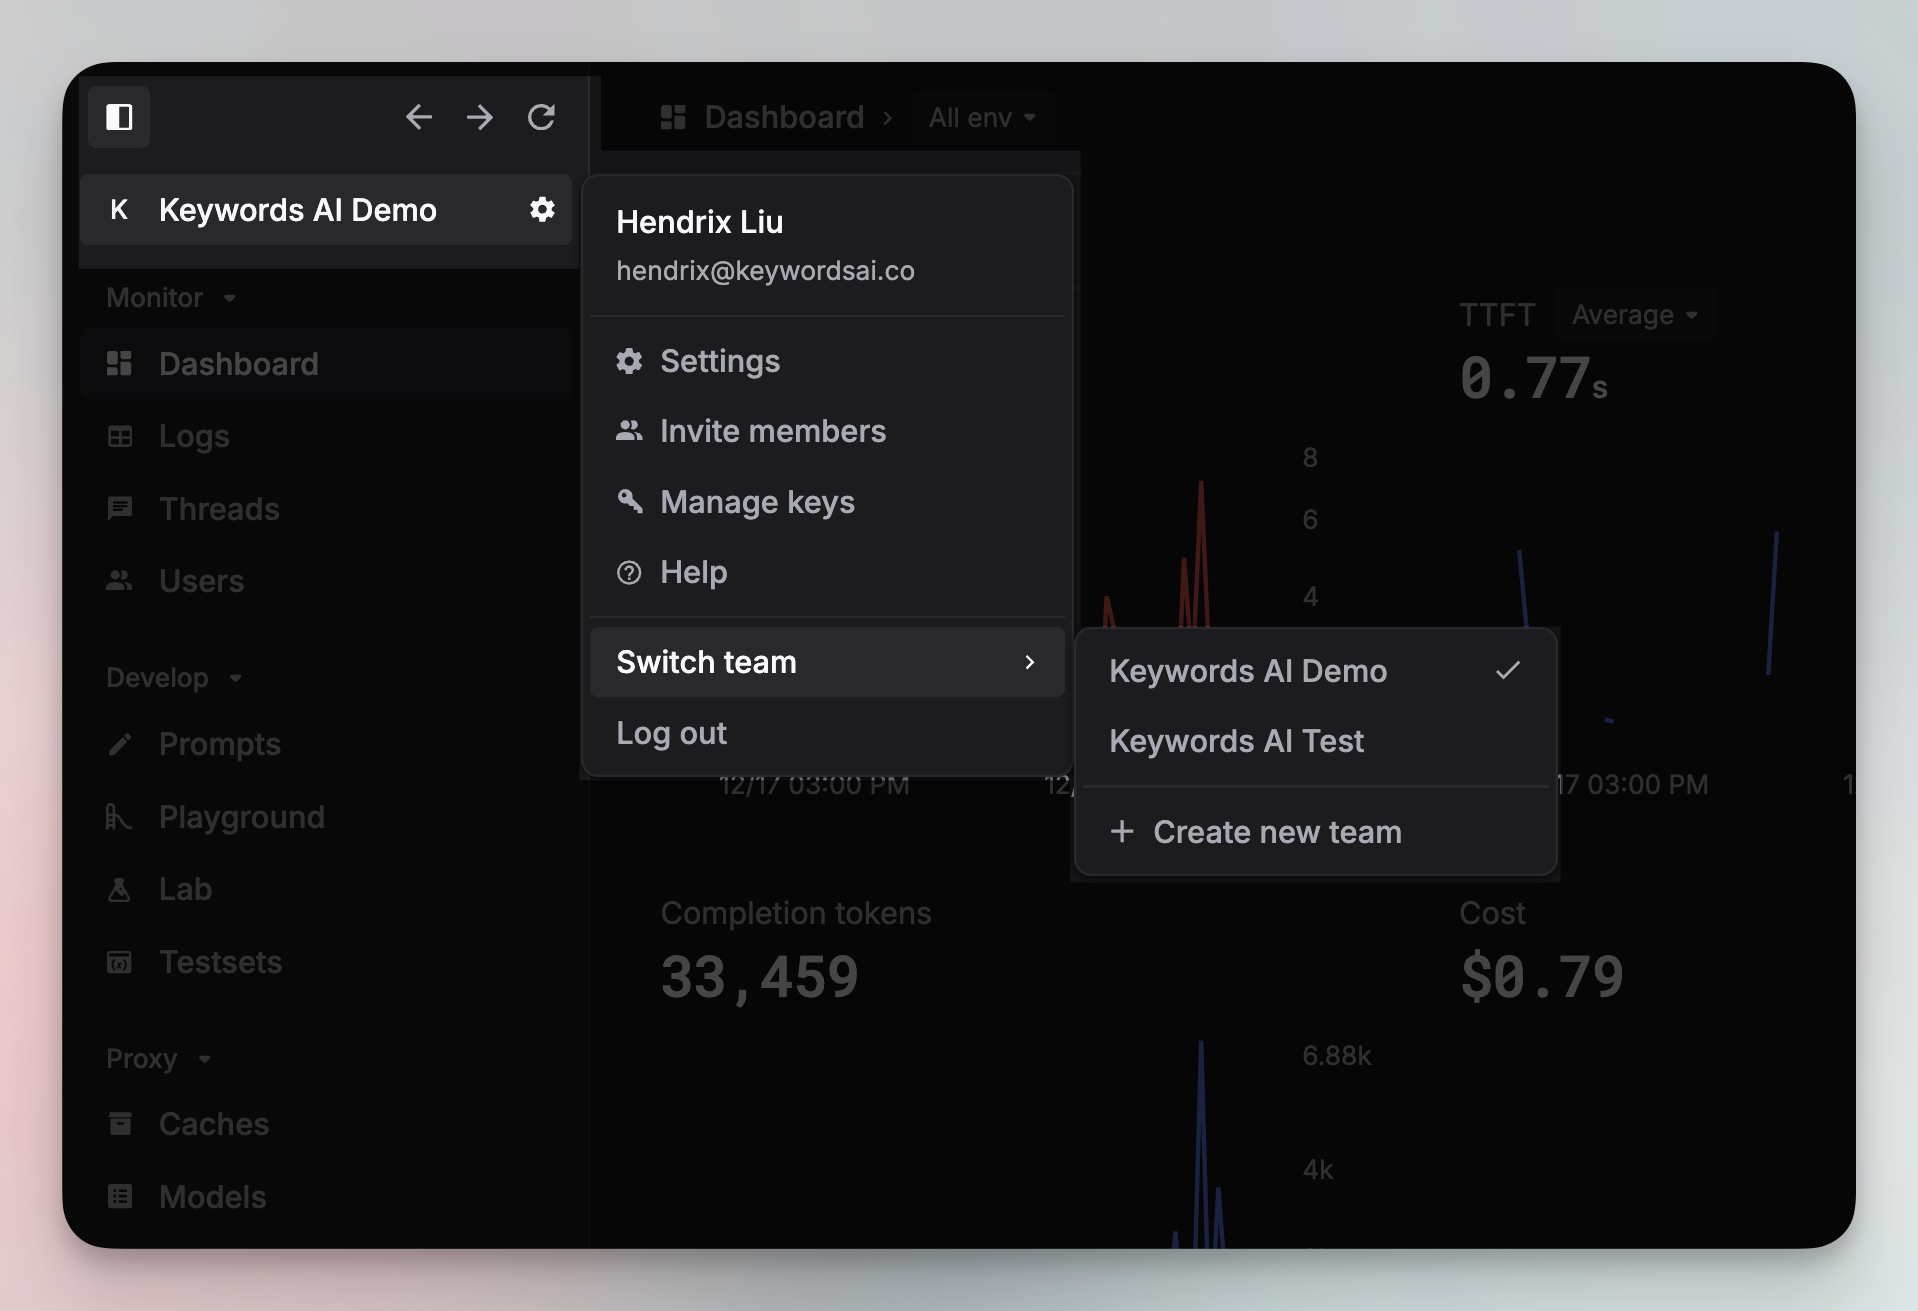Open the All env dropdown
1918x1311 pixels.
pos(982,117)
